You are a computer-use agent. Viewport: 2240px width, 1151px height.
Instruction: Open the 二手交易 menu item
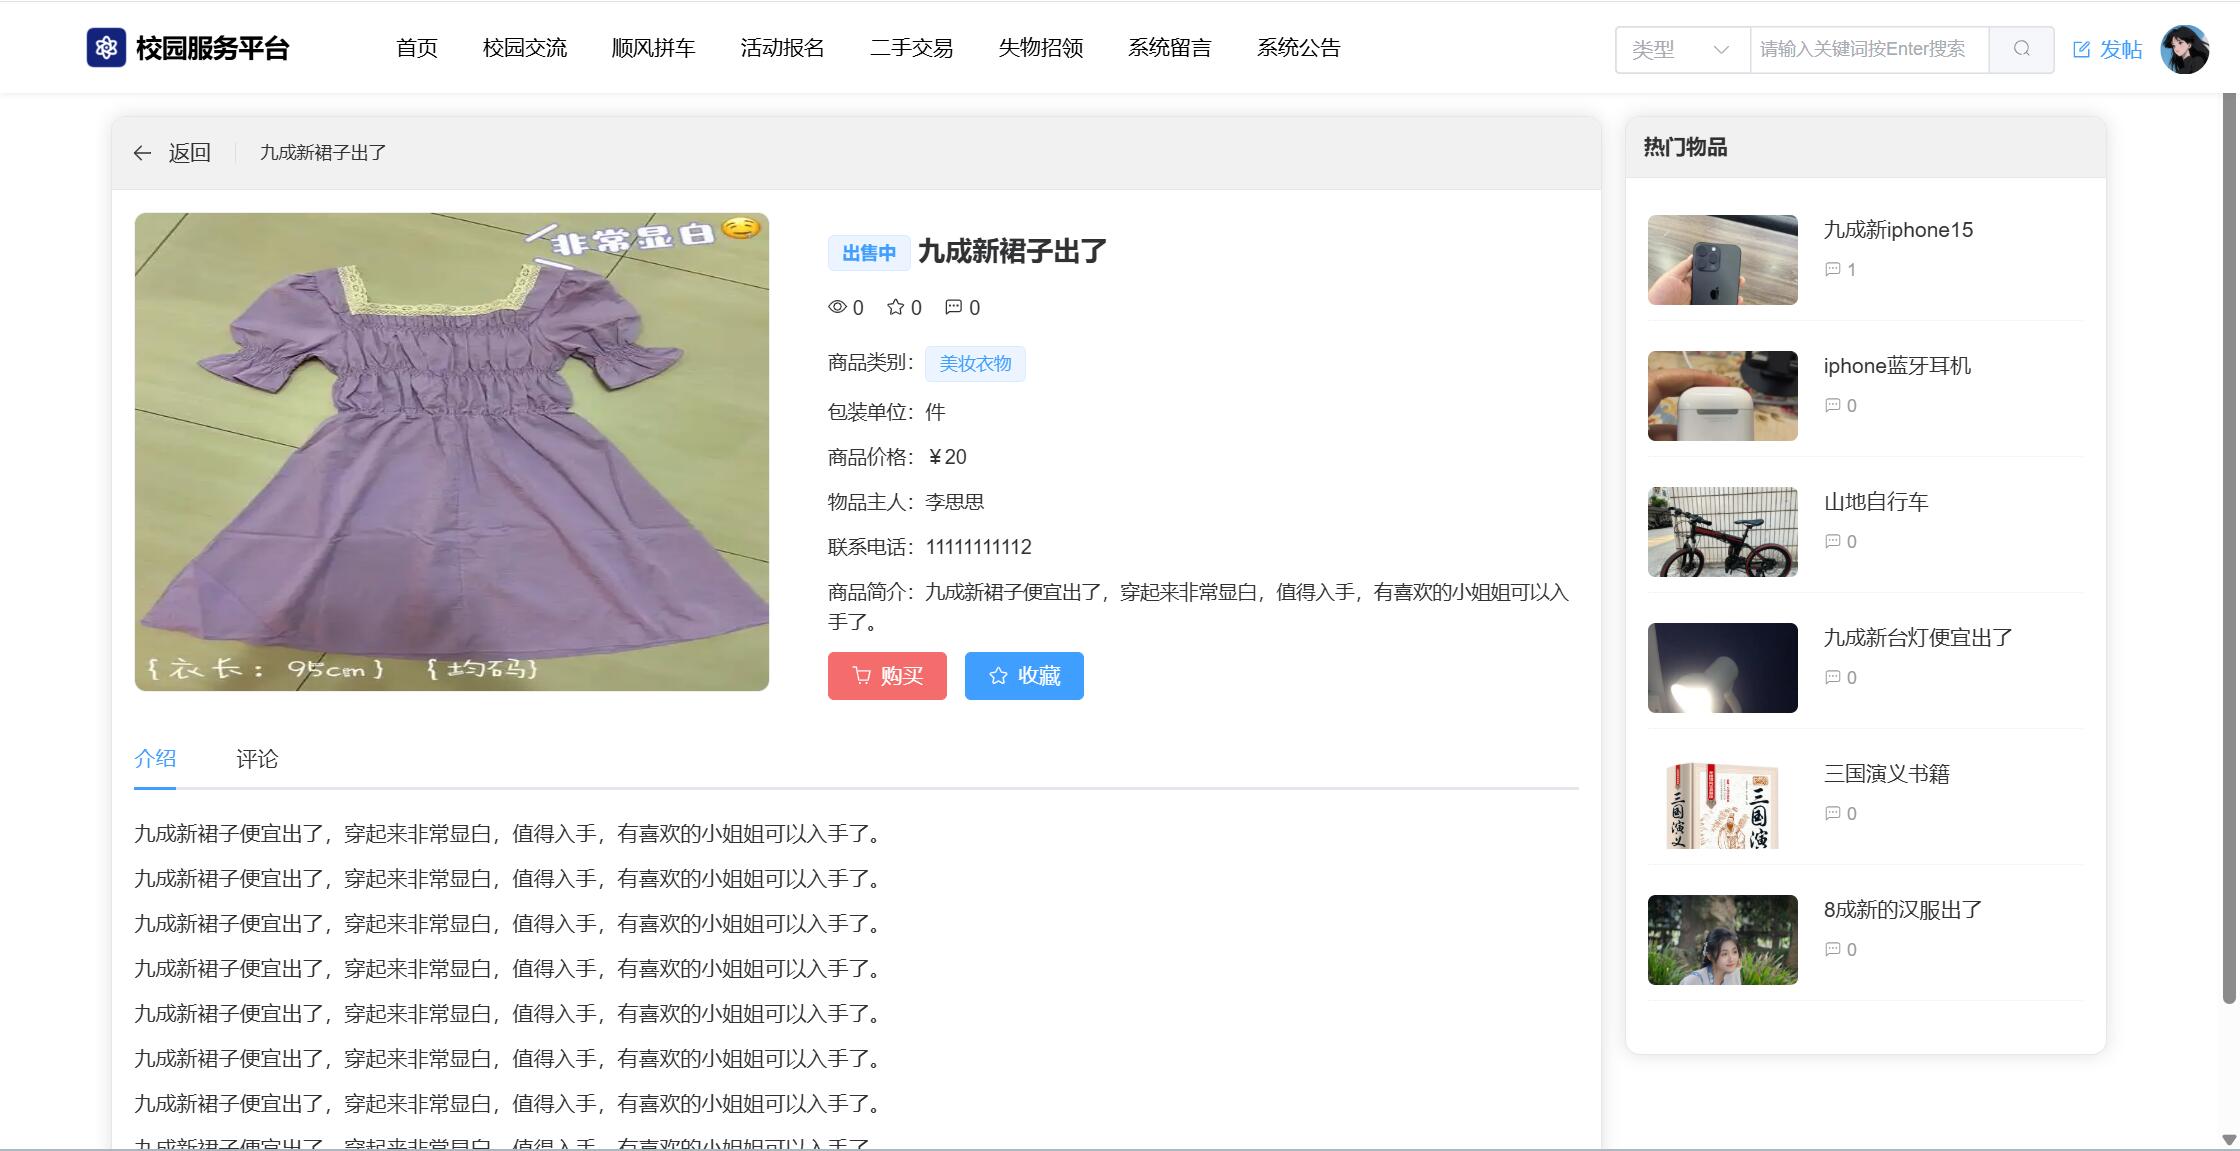tap(911, 48)
